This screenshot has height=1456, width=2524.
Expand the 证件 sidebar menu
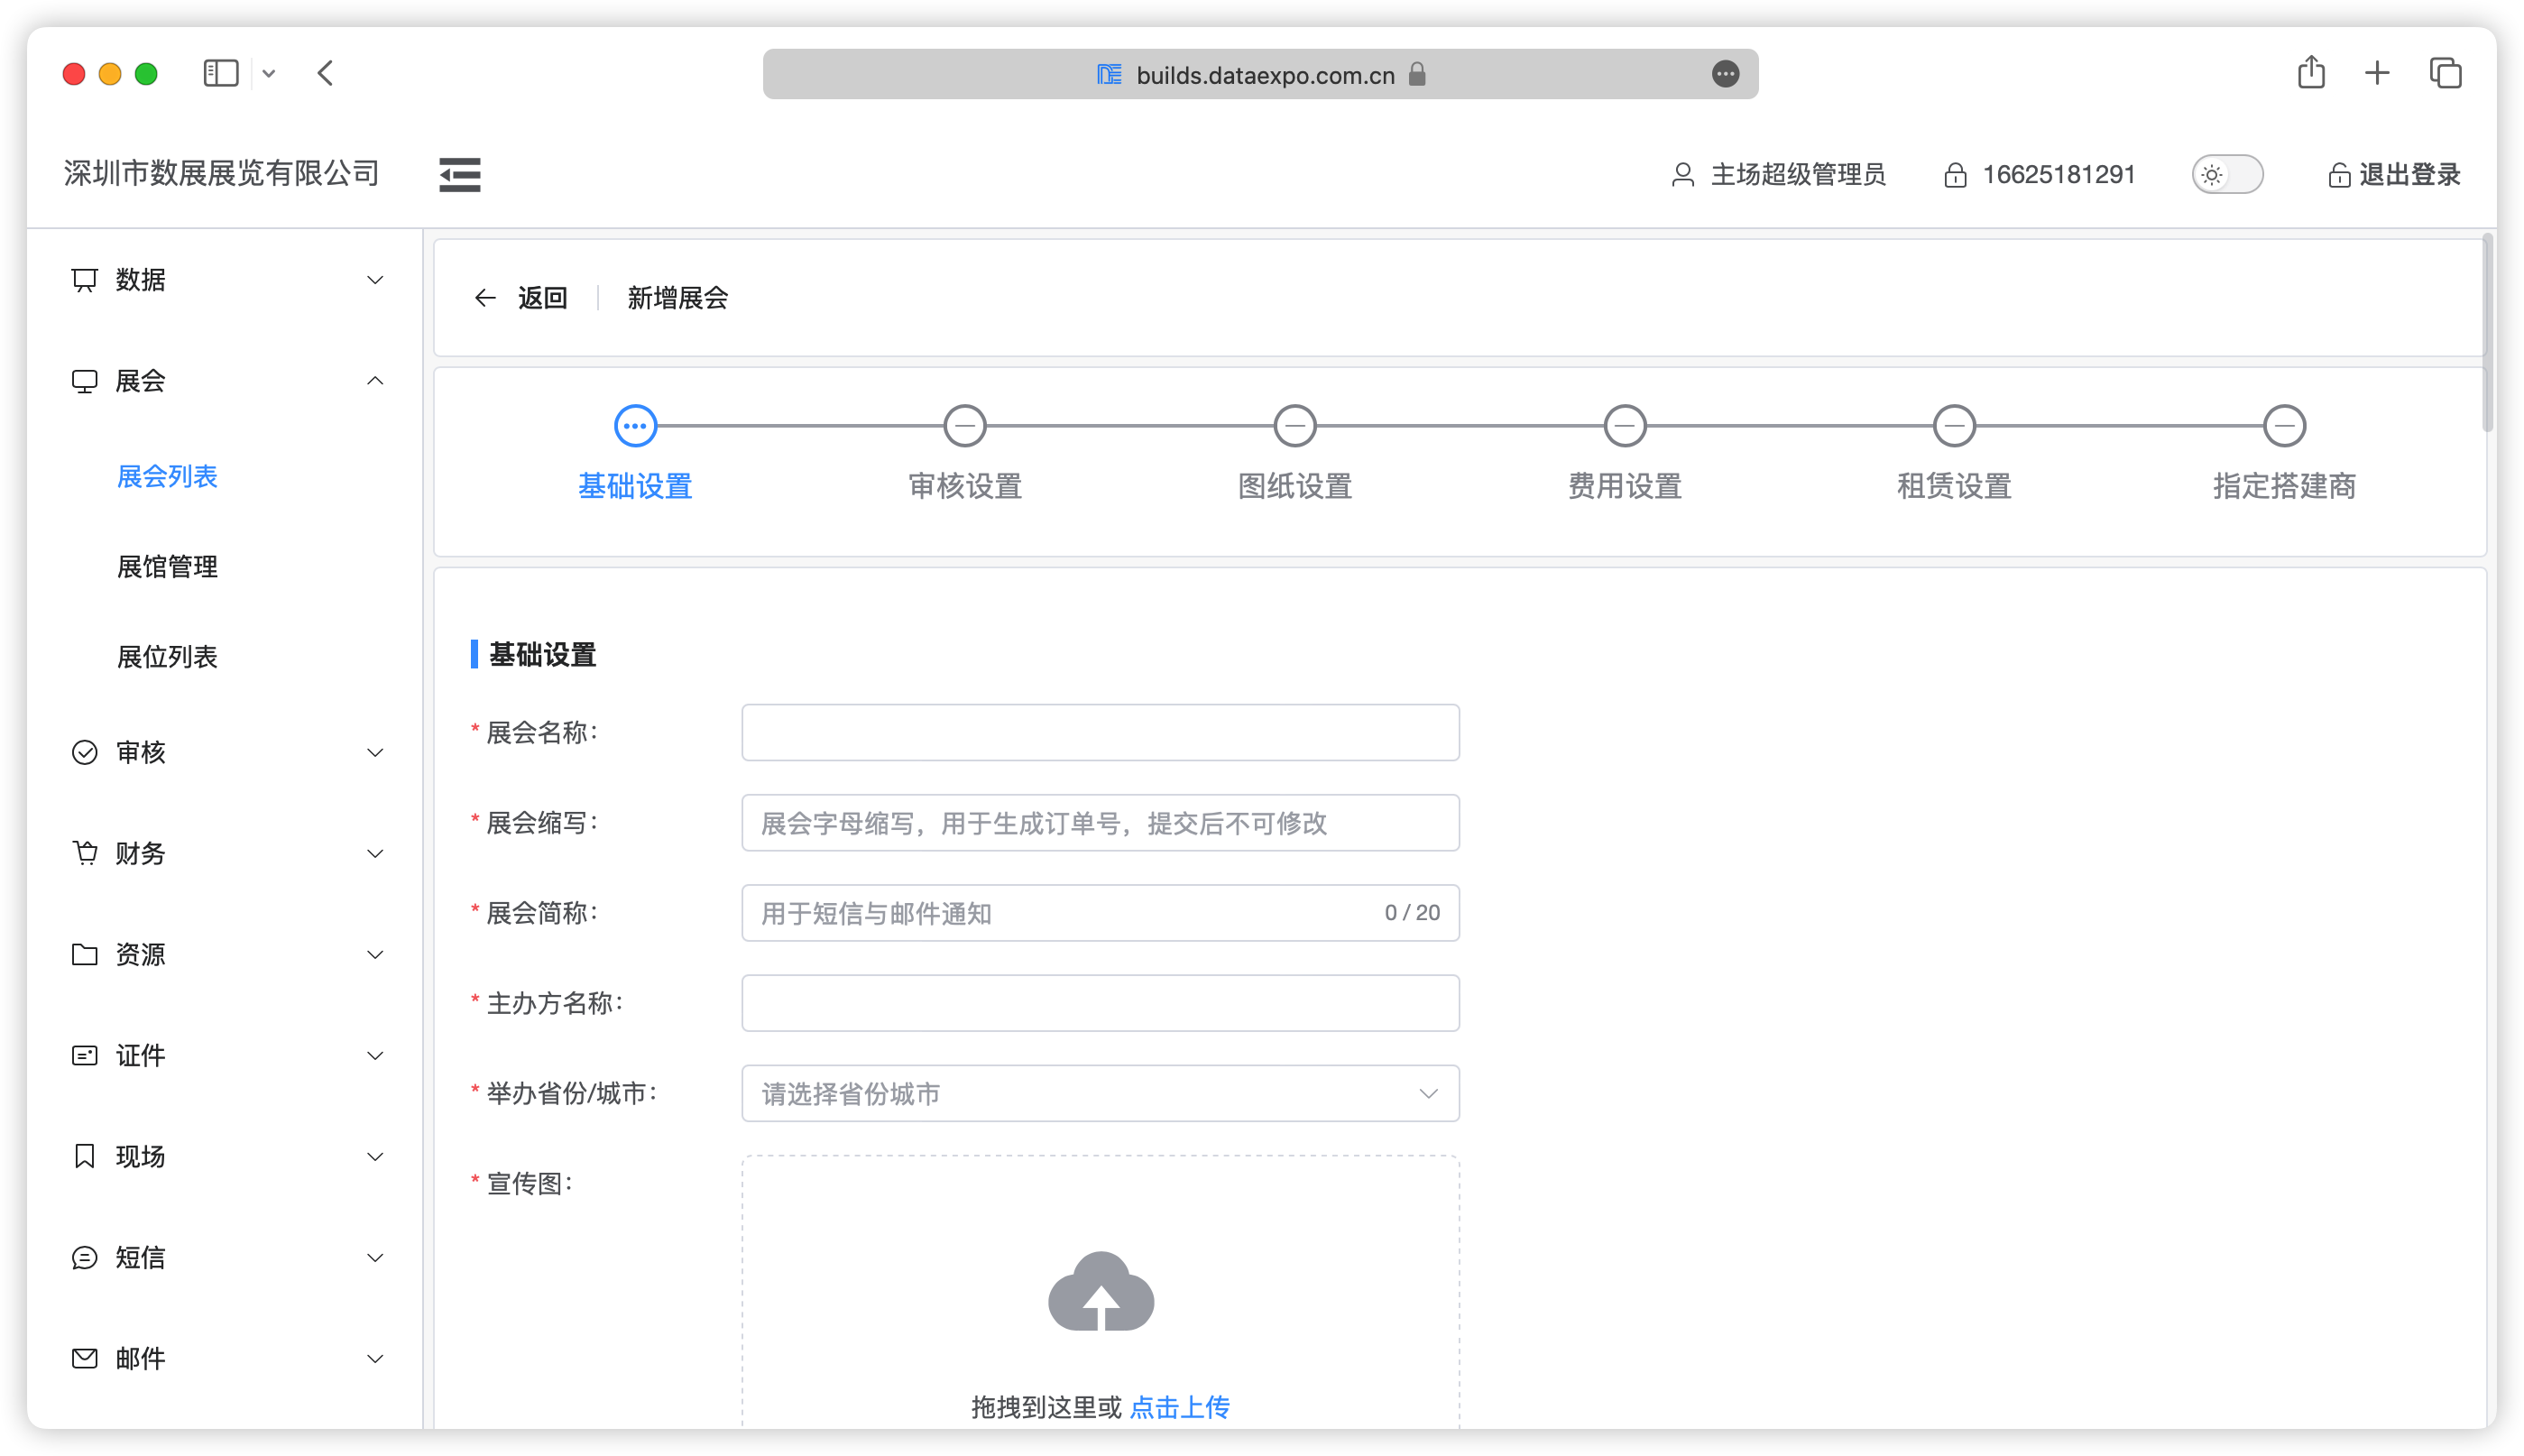[226, 1055]
